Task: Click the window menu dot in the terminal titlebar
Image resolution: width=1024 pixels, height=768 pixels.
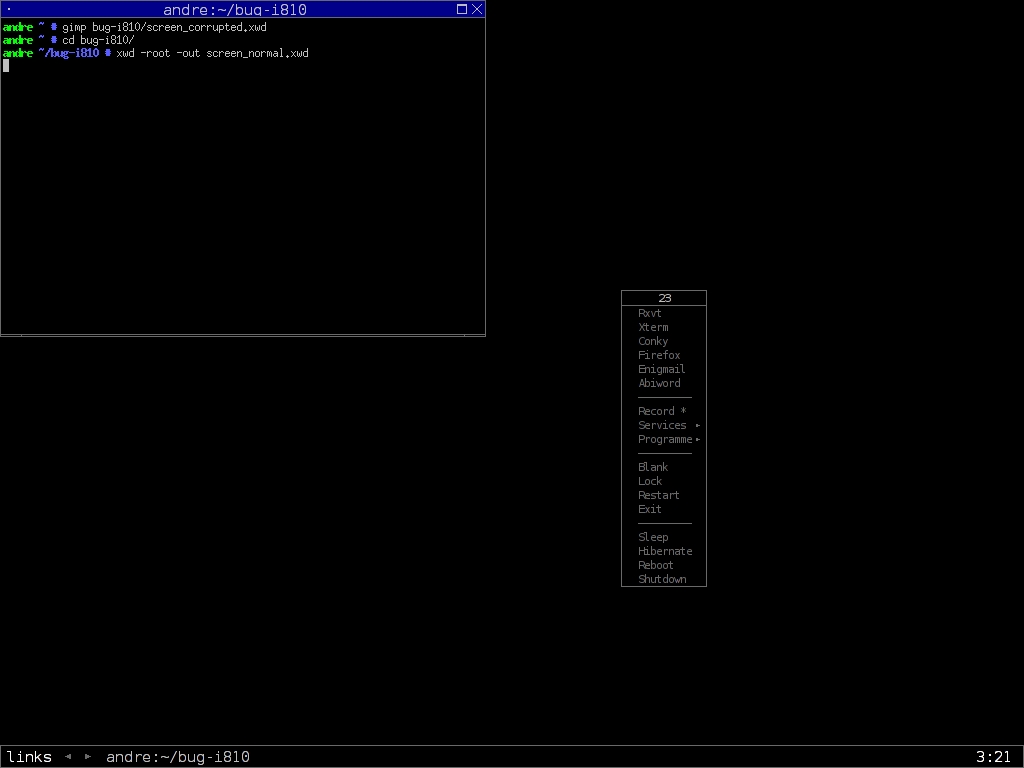Action: [x=9, y=9]
